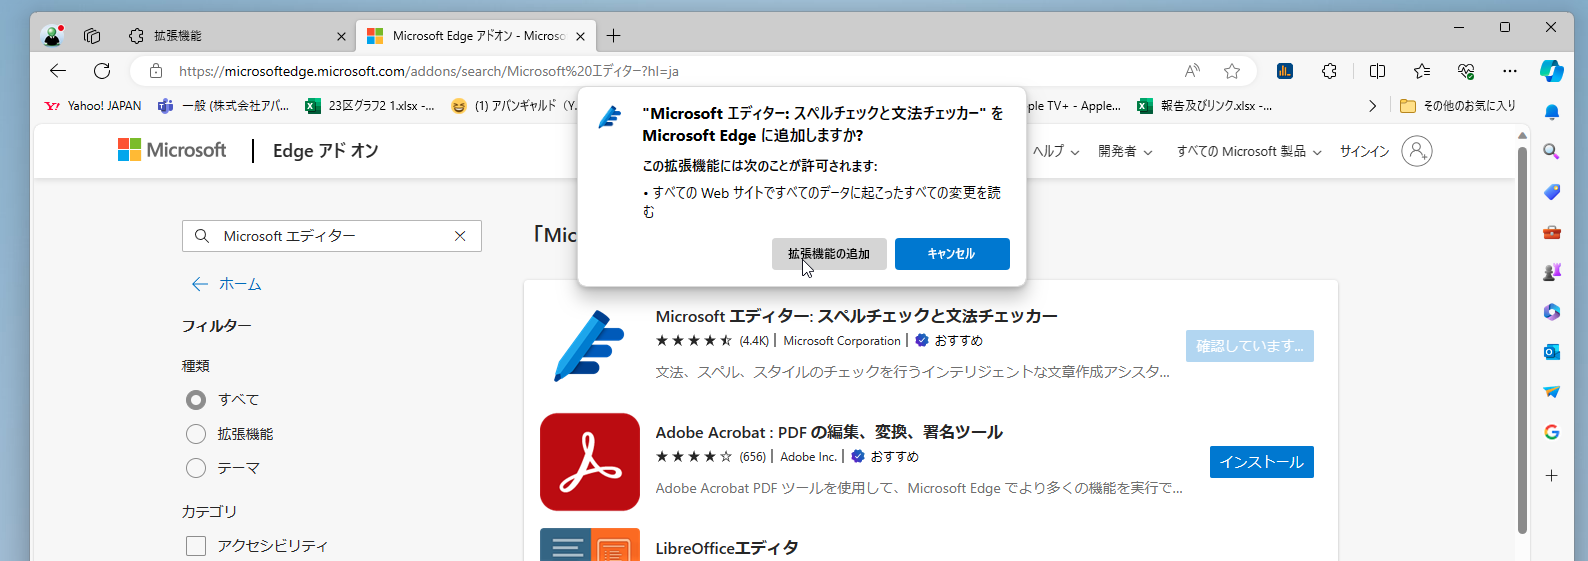The height and width of the screenshot is (561, 1588).
Task: Click the site lock icon in address bar
Action: [x=155, y=71]
